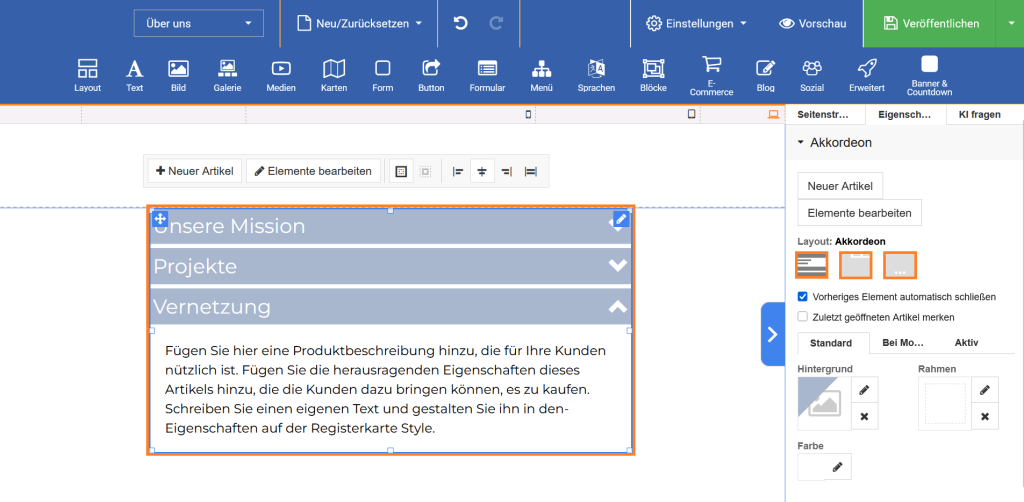Open the Über uns page dropdown
The width and height of the screenshot is (1024, 502).
point(198,23)
